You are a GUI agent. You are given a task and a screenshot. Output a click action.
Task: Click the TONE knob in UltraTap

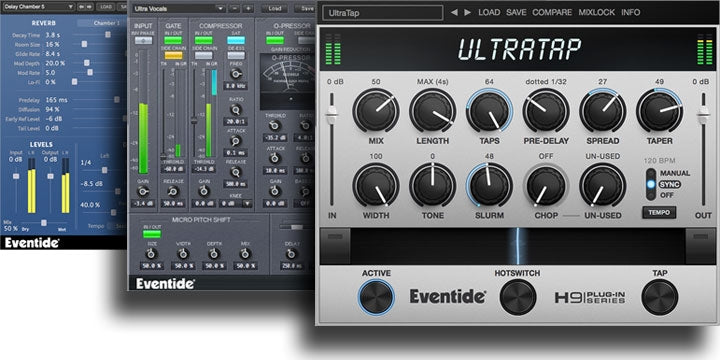[433, 185]
